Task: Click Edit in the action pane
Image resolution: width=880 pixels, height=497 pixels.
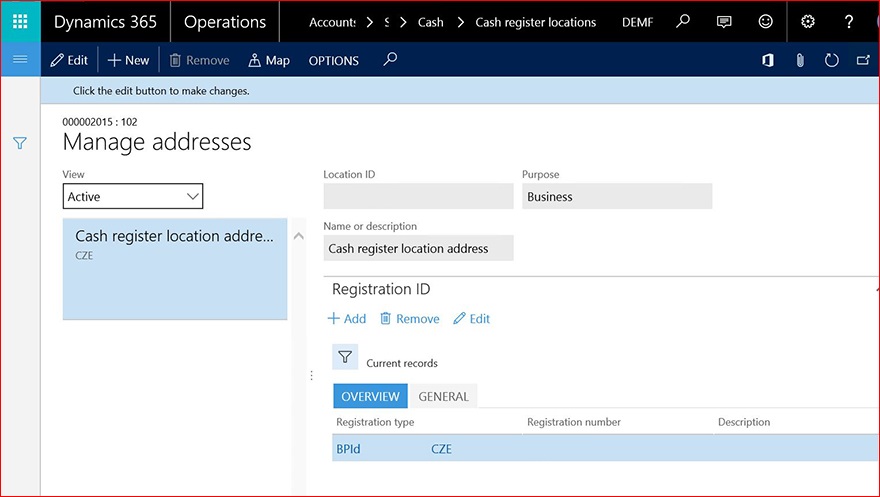Action: coord(69,60)
